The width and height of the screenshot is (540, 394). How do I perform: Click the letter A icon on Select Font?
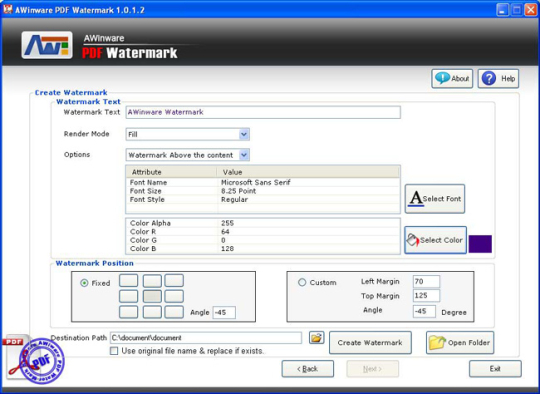point(416,198)
